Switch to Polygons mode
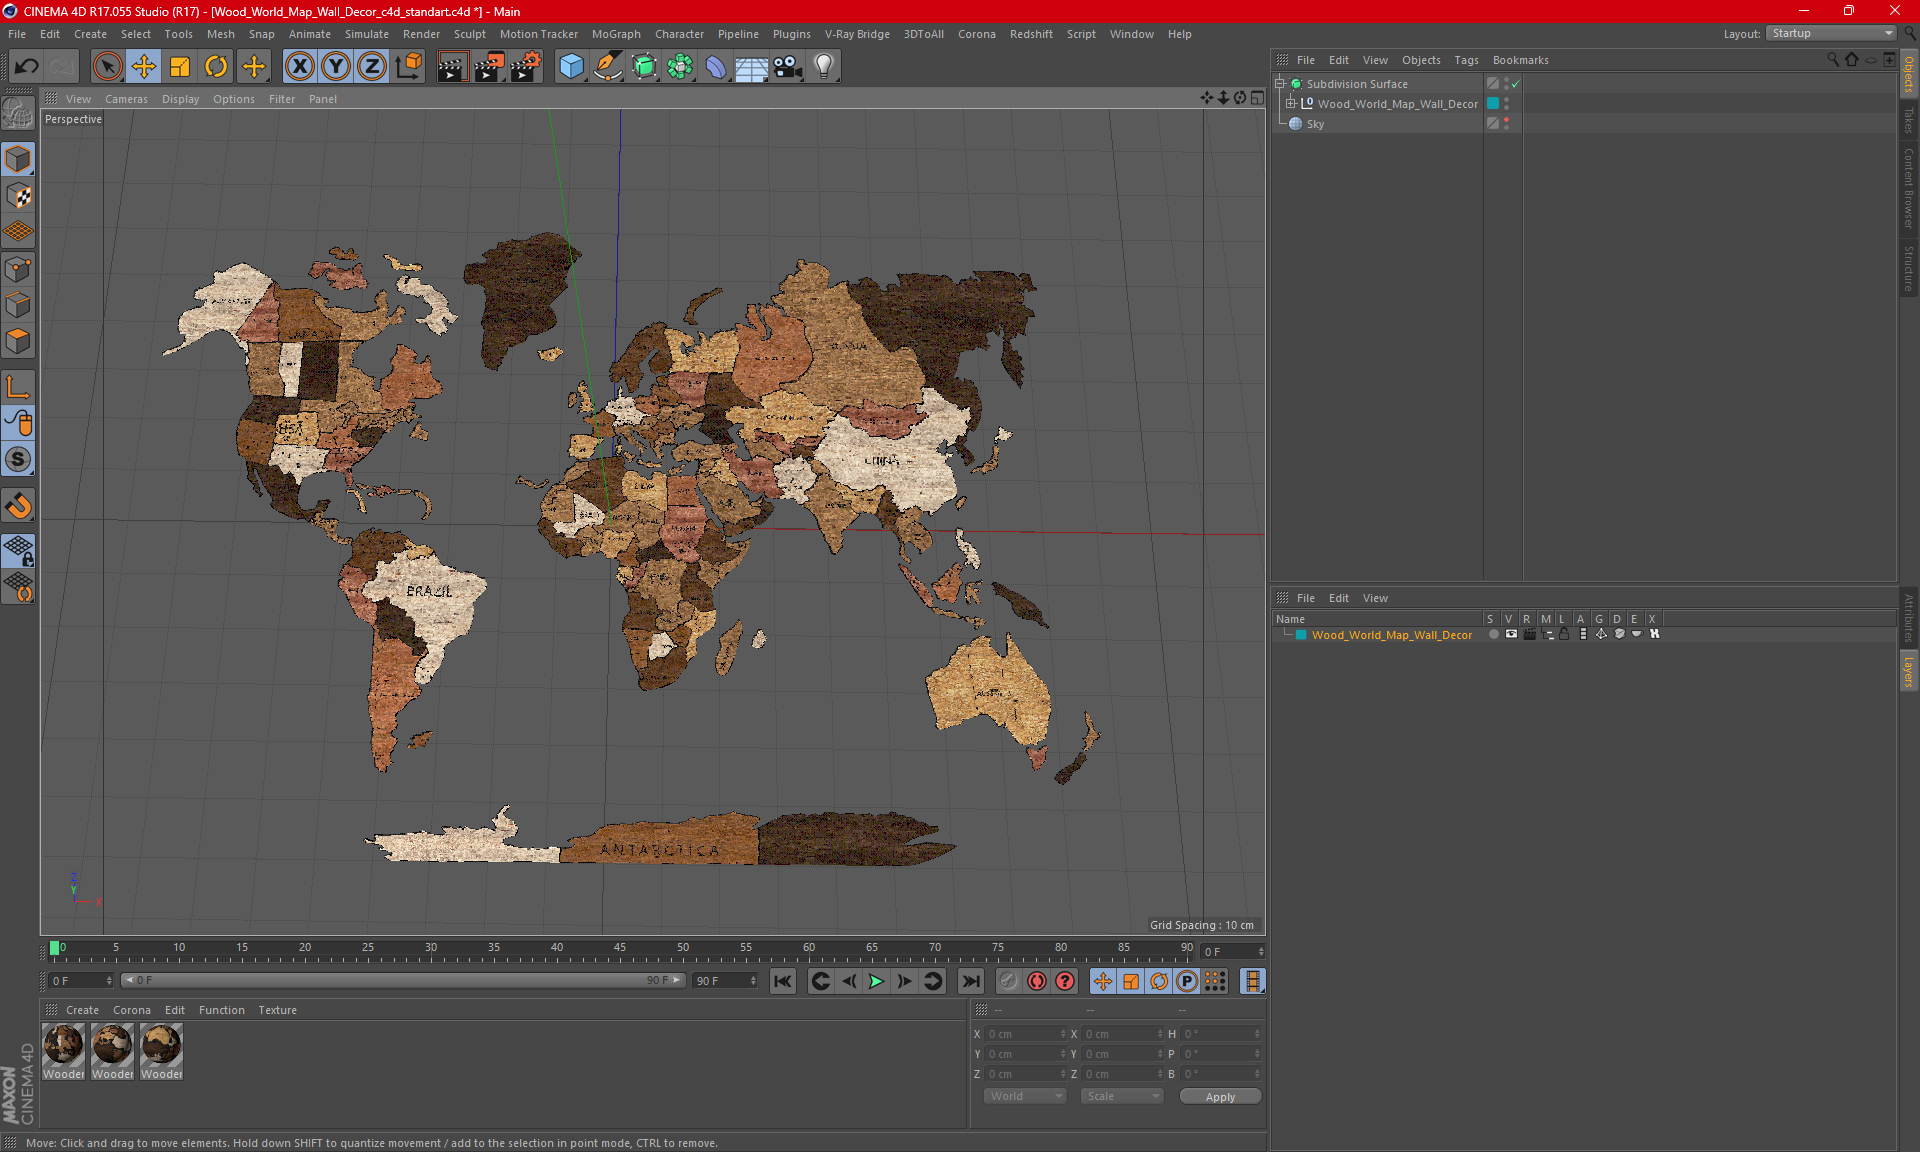The height and width of the screenshot is (1152, 1920). pos(18,341)
